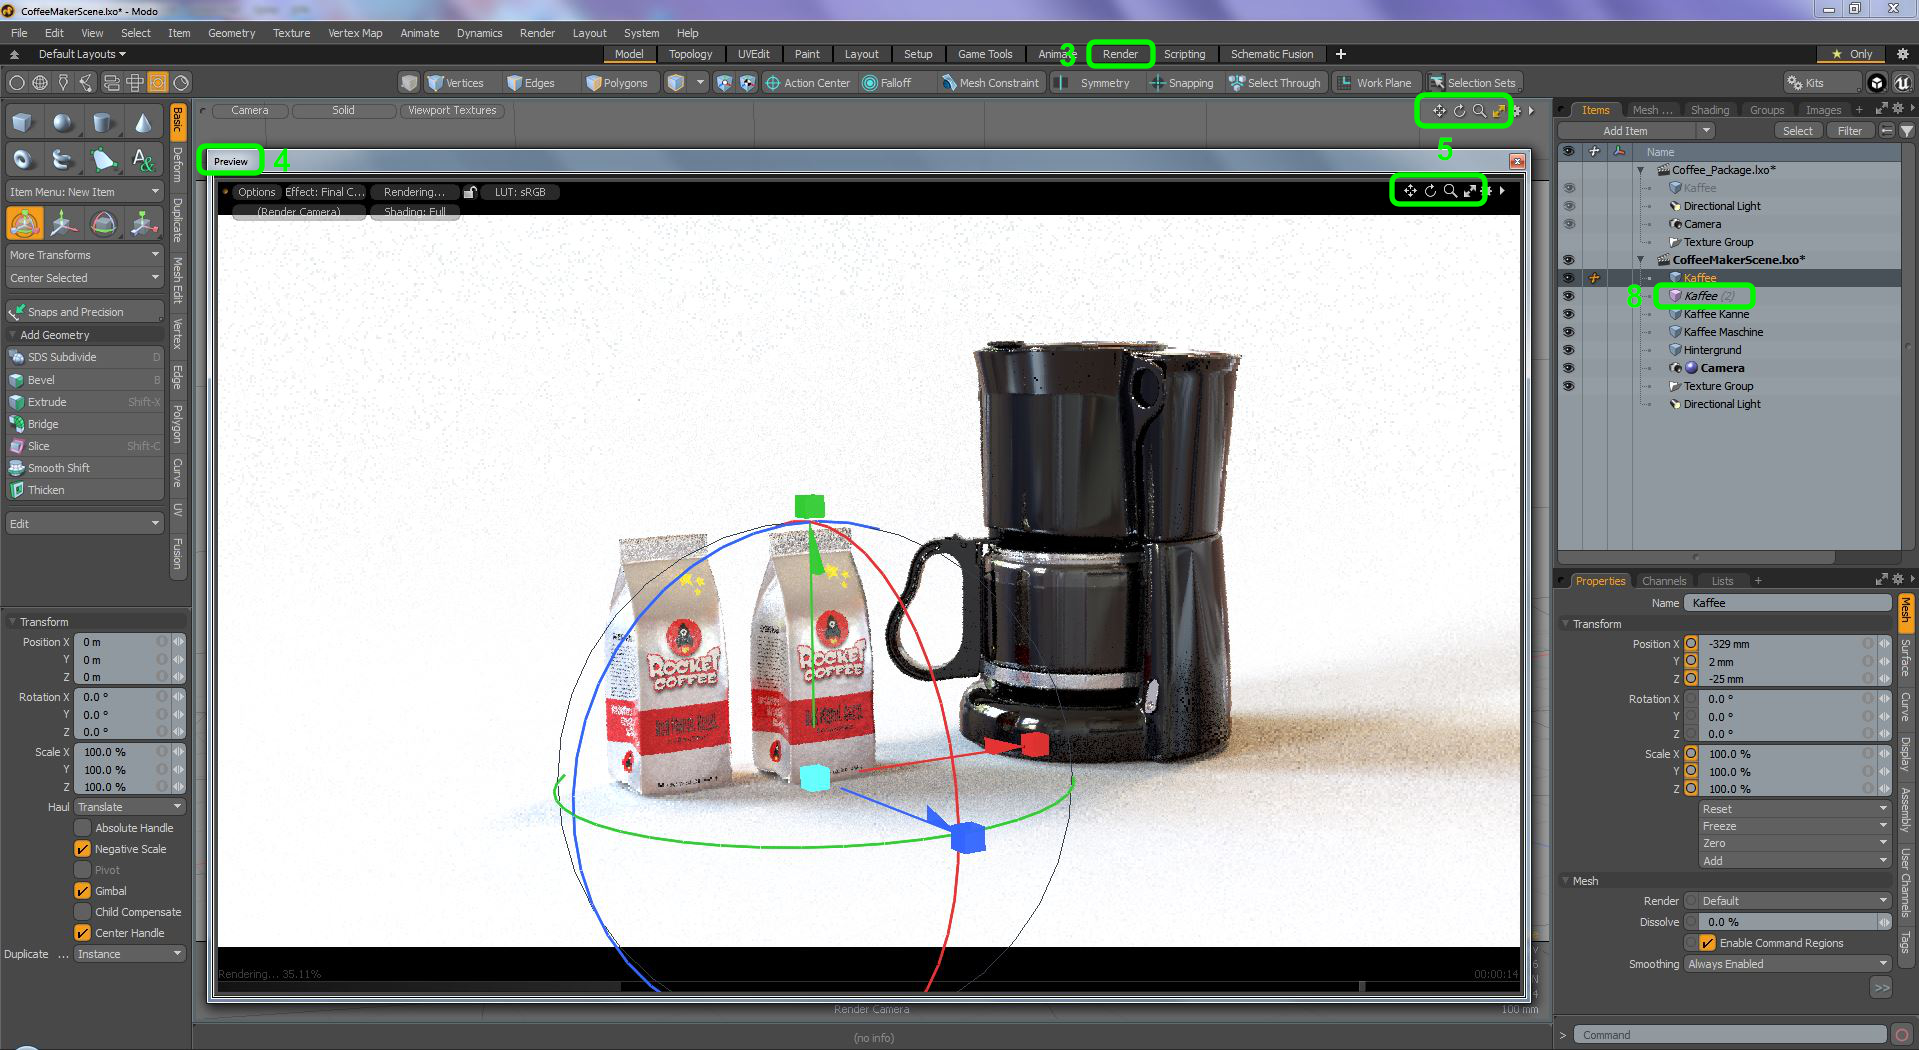Select the Text tool

[x=143, y=160]
